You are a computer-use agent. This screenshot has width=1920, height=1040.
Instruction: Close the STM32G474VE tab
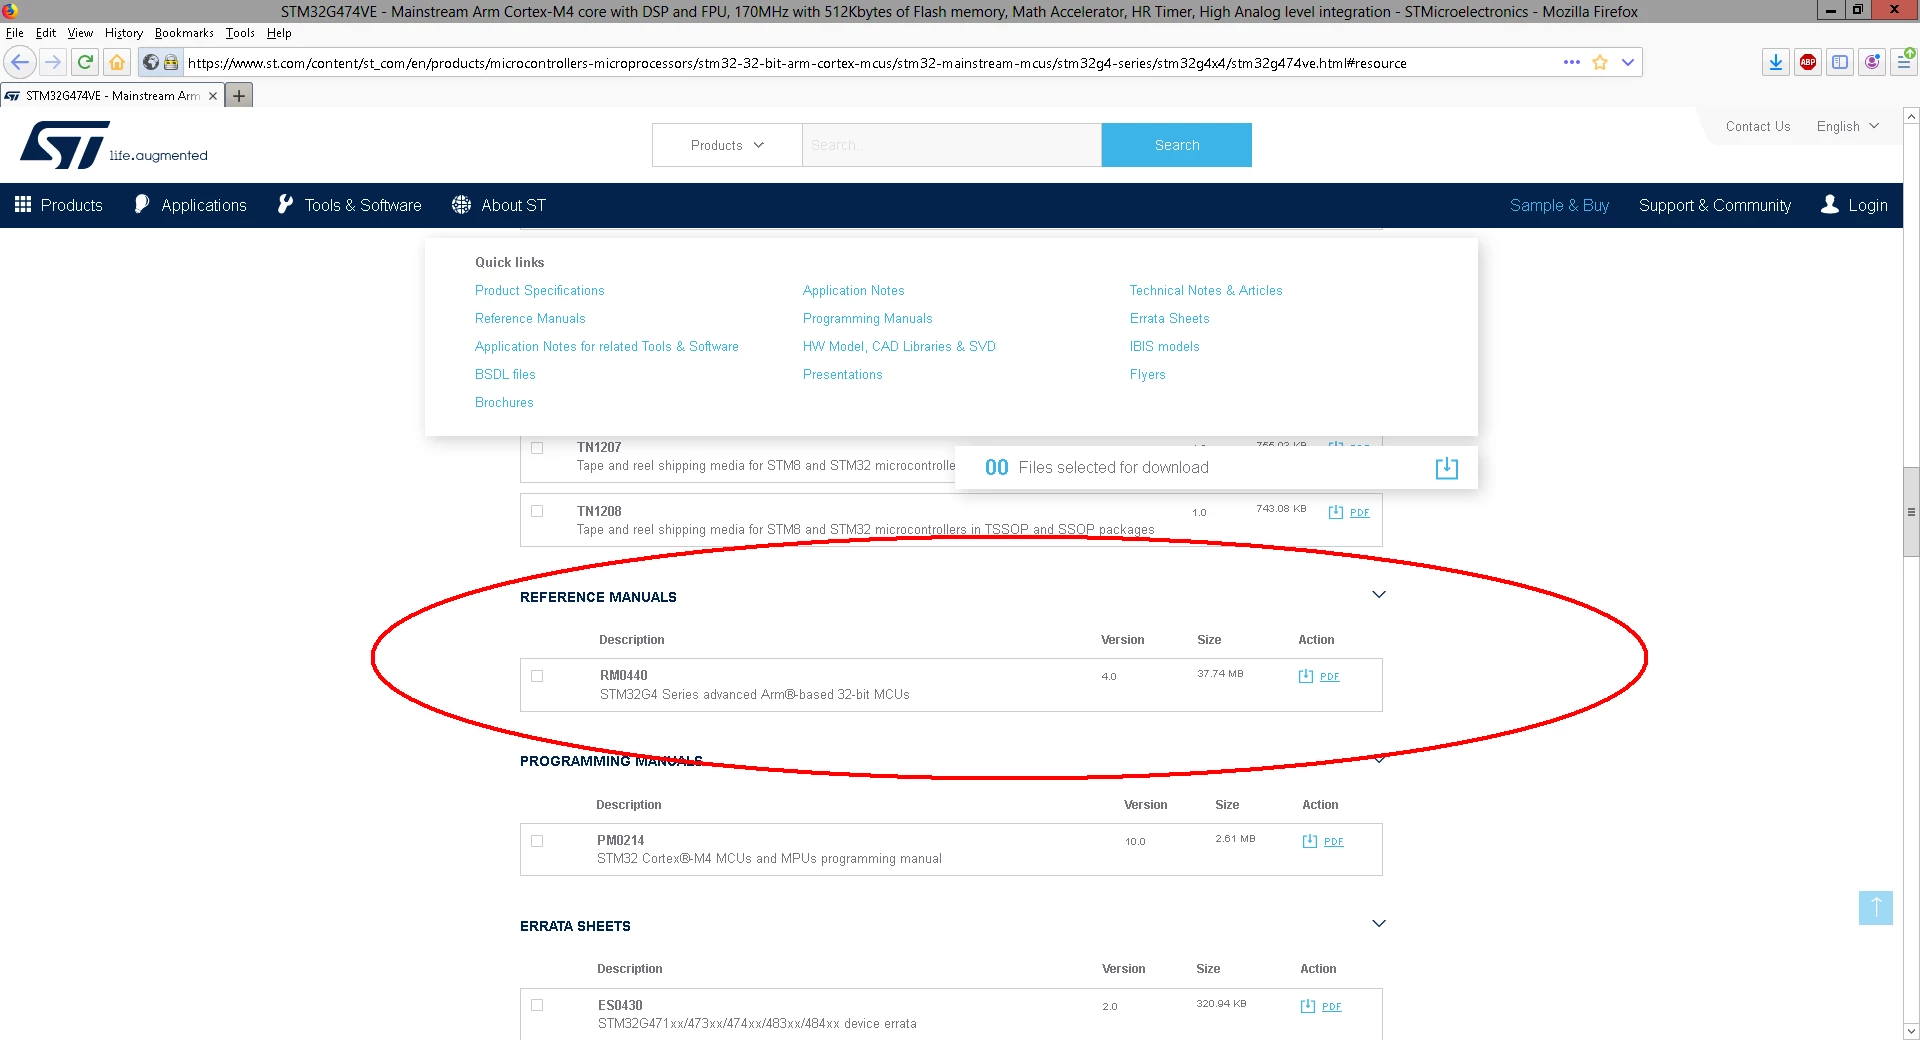pos(213,96)
